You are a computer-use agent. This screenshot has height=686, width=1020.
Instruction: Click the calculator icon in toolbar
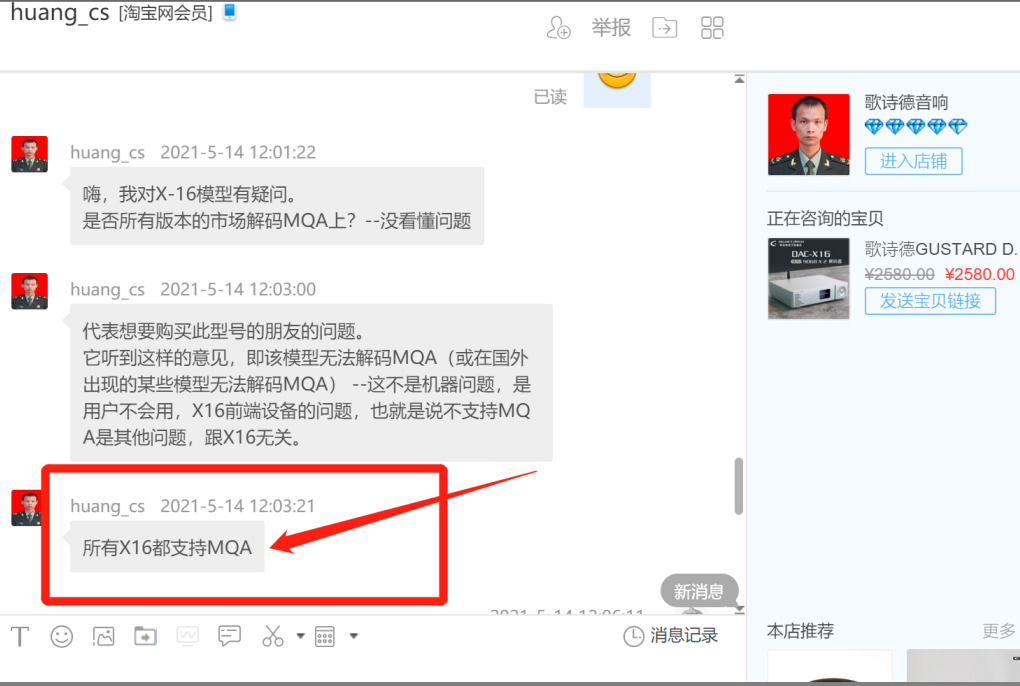click(325, 637)
